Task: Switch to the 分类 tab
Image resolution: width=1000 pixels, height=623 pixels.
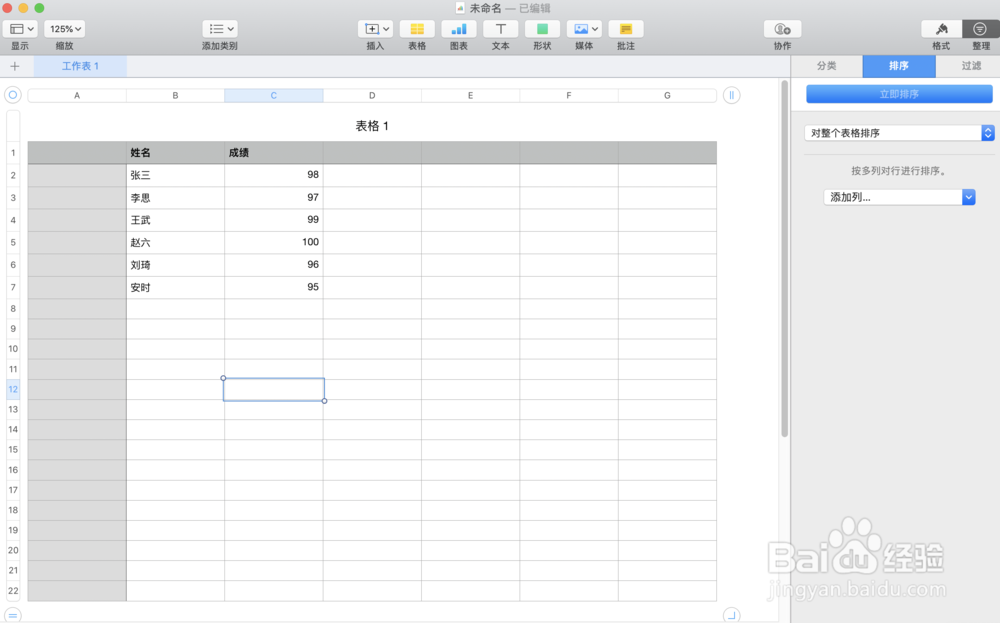Action: tap(827, 66)
